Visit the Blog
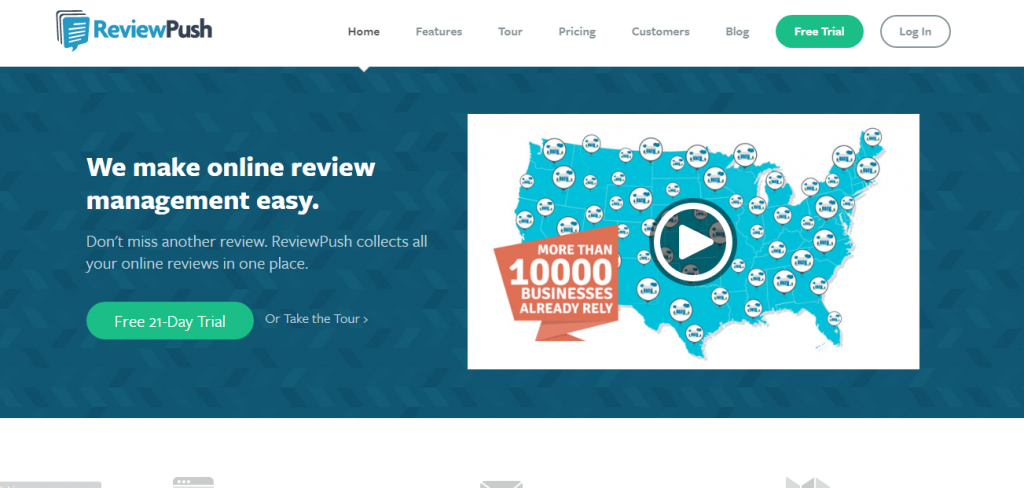Image resolution: width=1024 pixels, height=488 pixels. click(737, 31)
